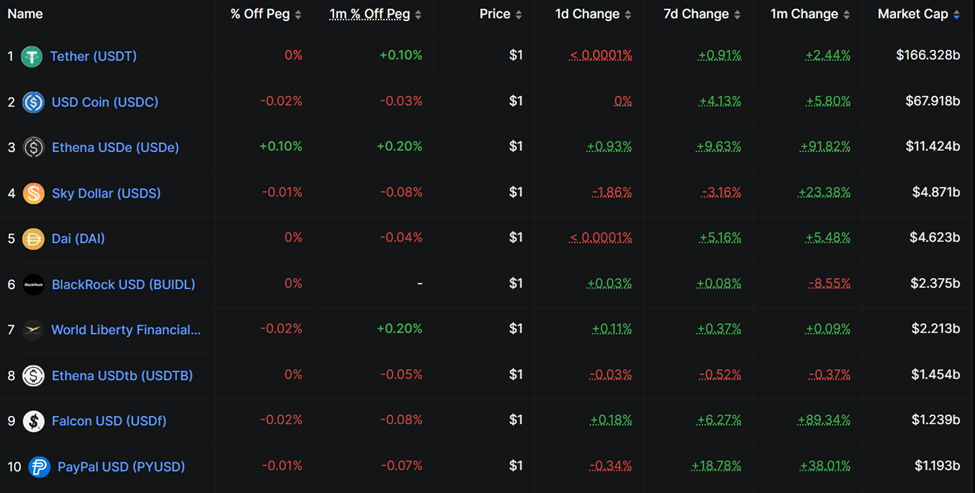The width and height of the screenshot is (975, 493).
Task: Open the USD Coin (USDC) link
Action: coord(105,102)
